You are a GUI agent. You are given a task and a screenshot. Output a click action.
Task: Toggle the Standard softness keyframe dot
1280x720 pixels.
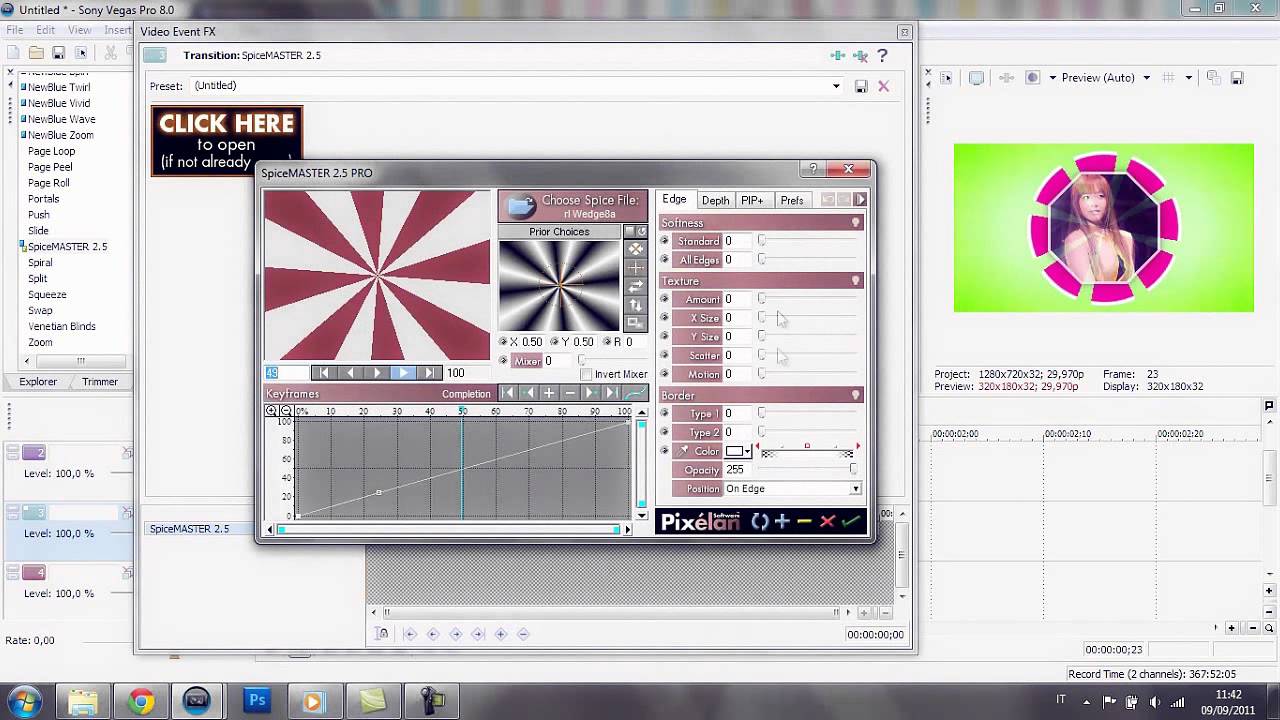coord(665,241)
